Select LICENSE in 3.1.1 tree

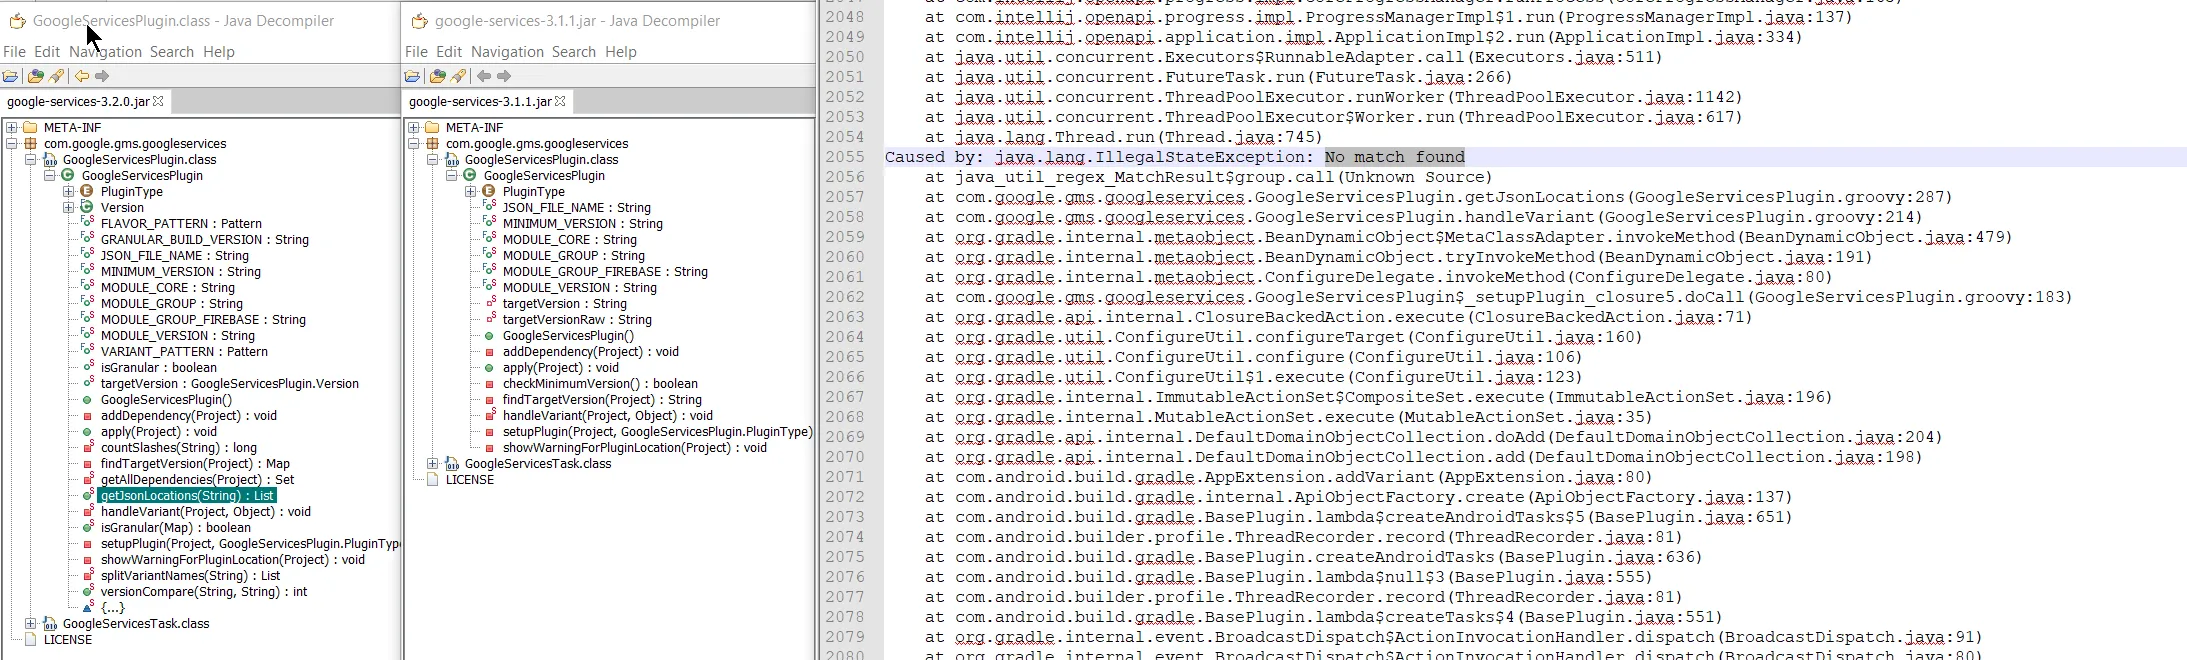pos(470,479)
